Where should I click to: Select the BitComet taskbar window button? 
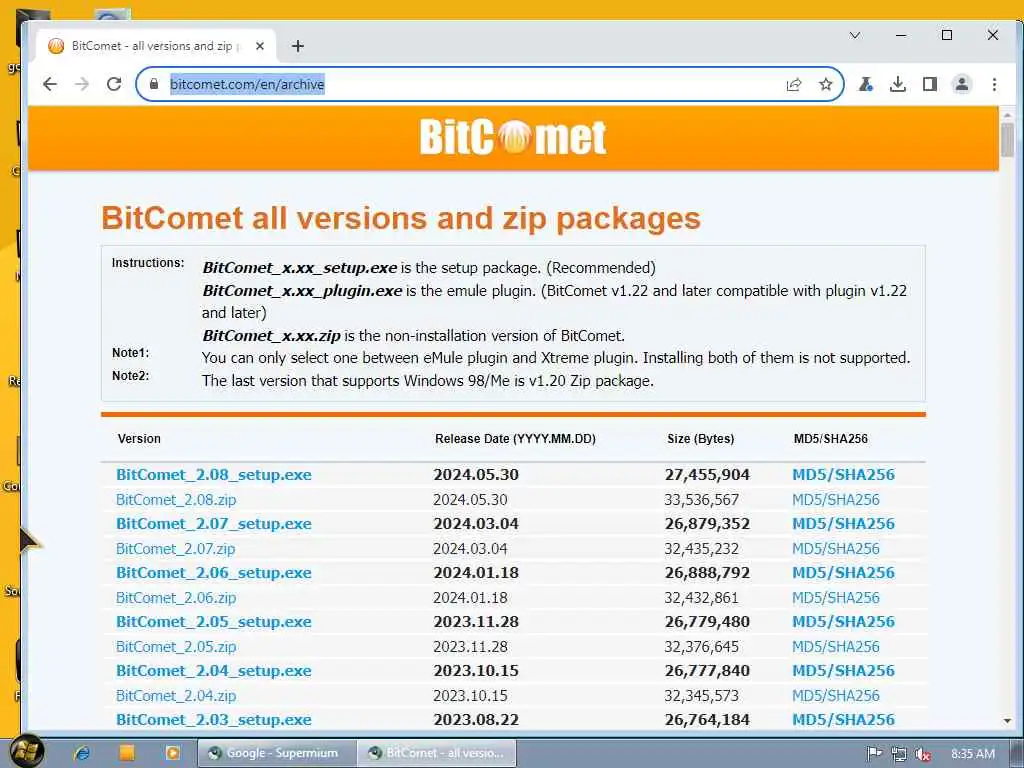436,753
